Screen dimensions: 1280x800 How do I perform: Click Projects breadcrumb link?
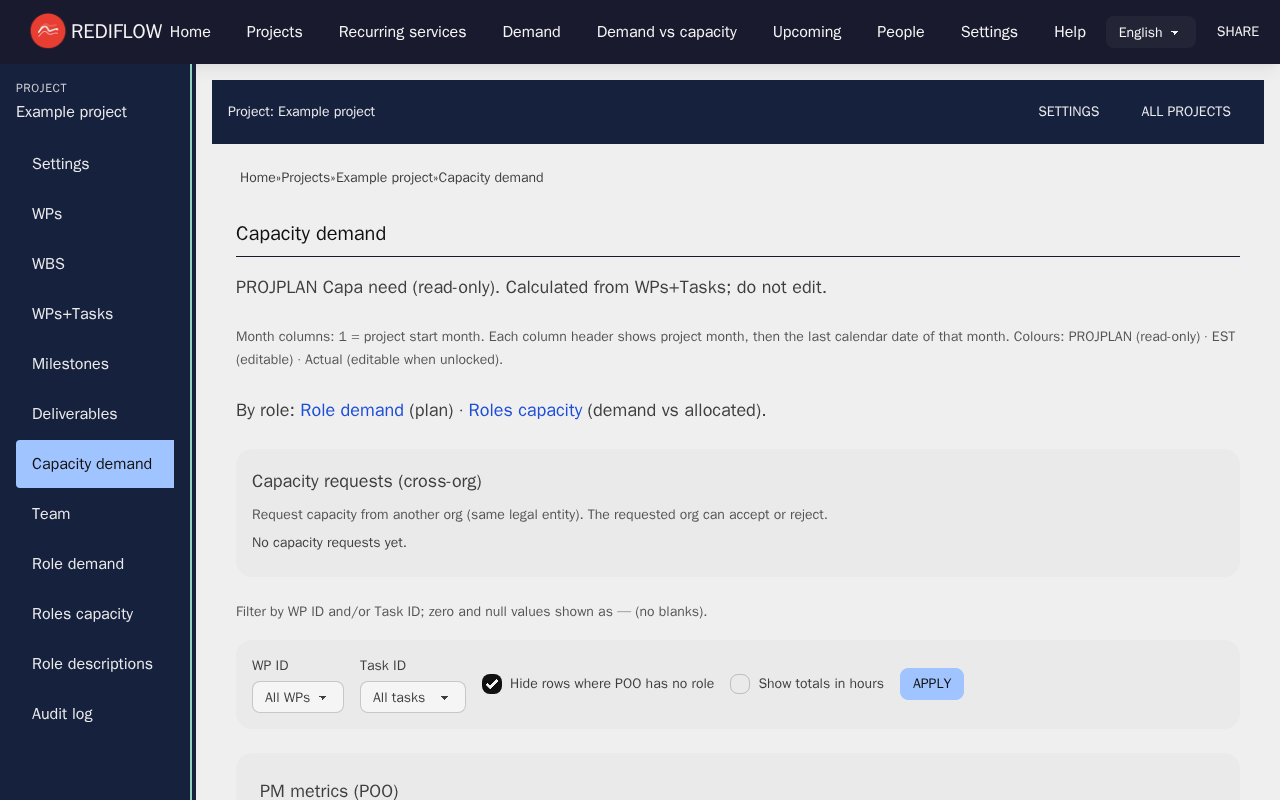coord(305,177)
